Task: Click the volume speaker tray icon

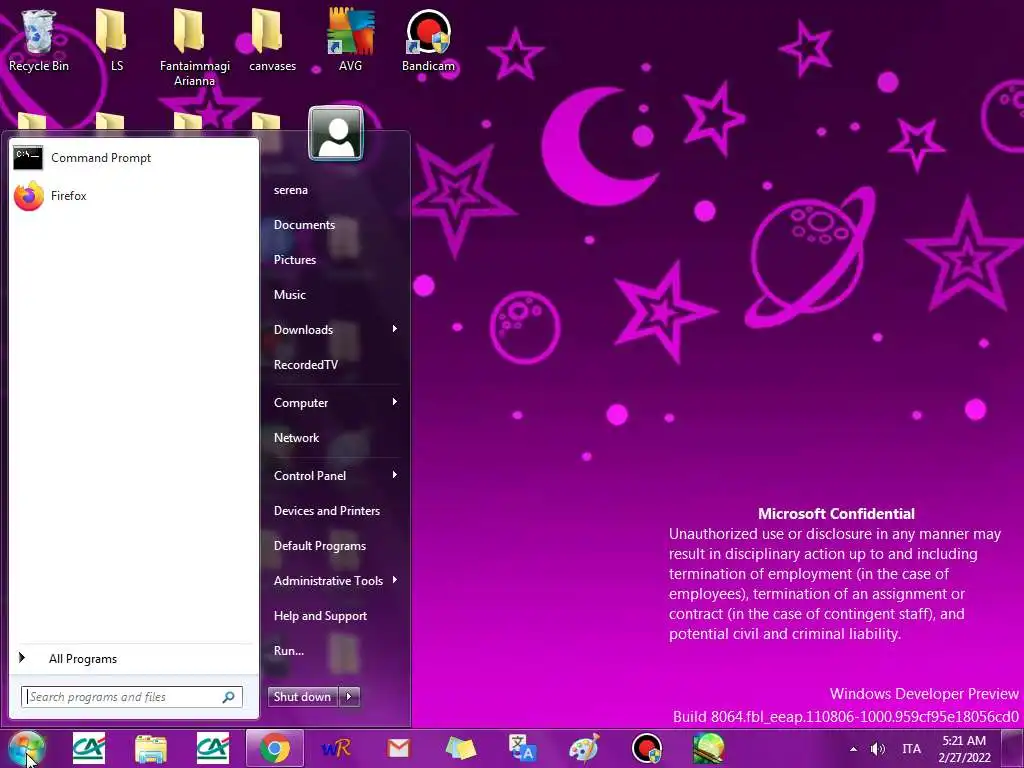Action: (878, 749)
